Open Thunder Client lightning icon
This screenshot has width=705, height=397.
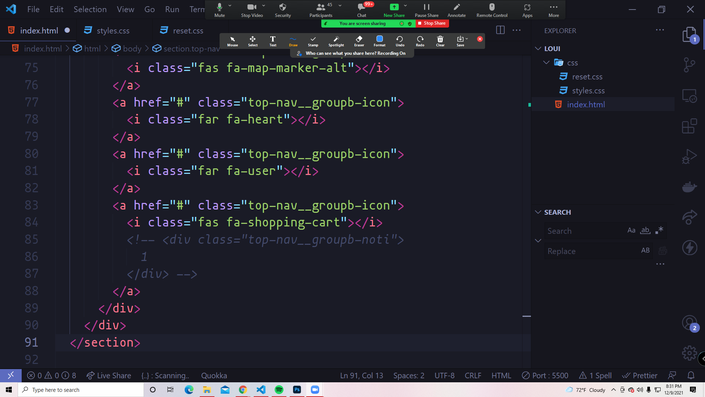pyautogui.click(x=689, y=247)
